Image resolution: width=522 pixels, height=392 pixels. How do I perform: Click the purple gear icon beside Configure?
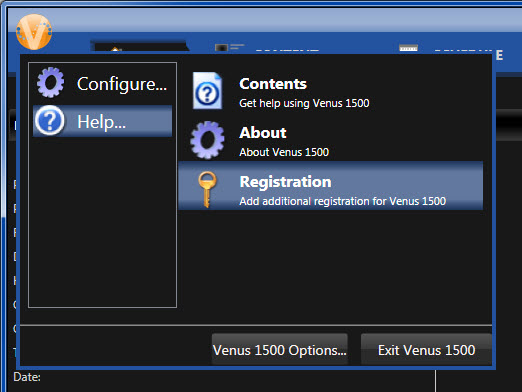pyautogui.click(x=50, y=82)
